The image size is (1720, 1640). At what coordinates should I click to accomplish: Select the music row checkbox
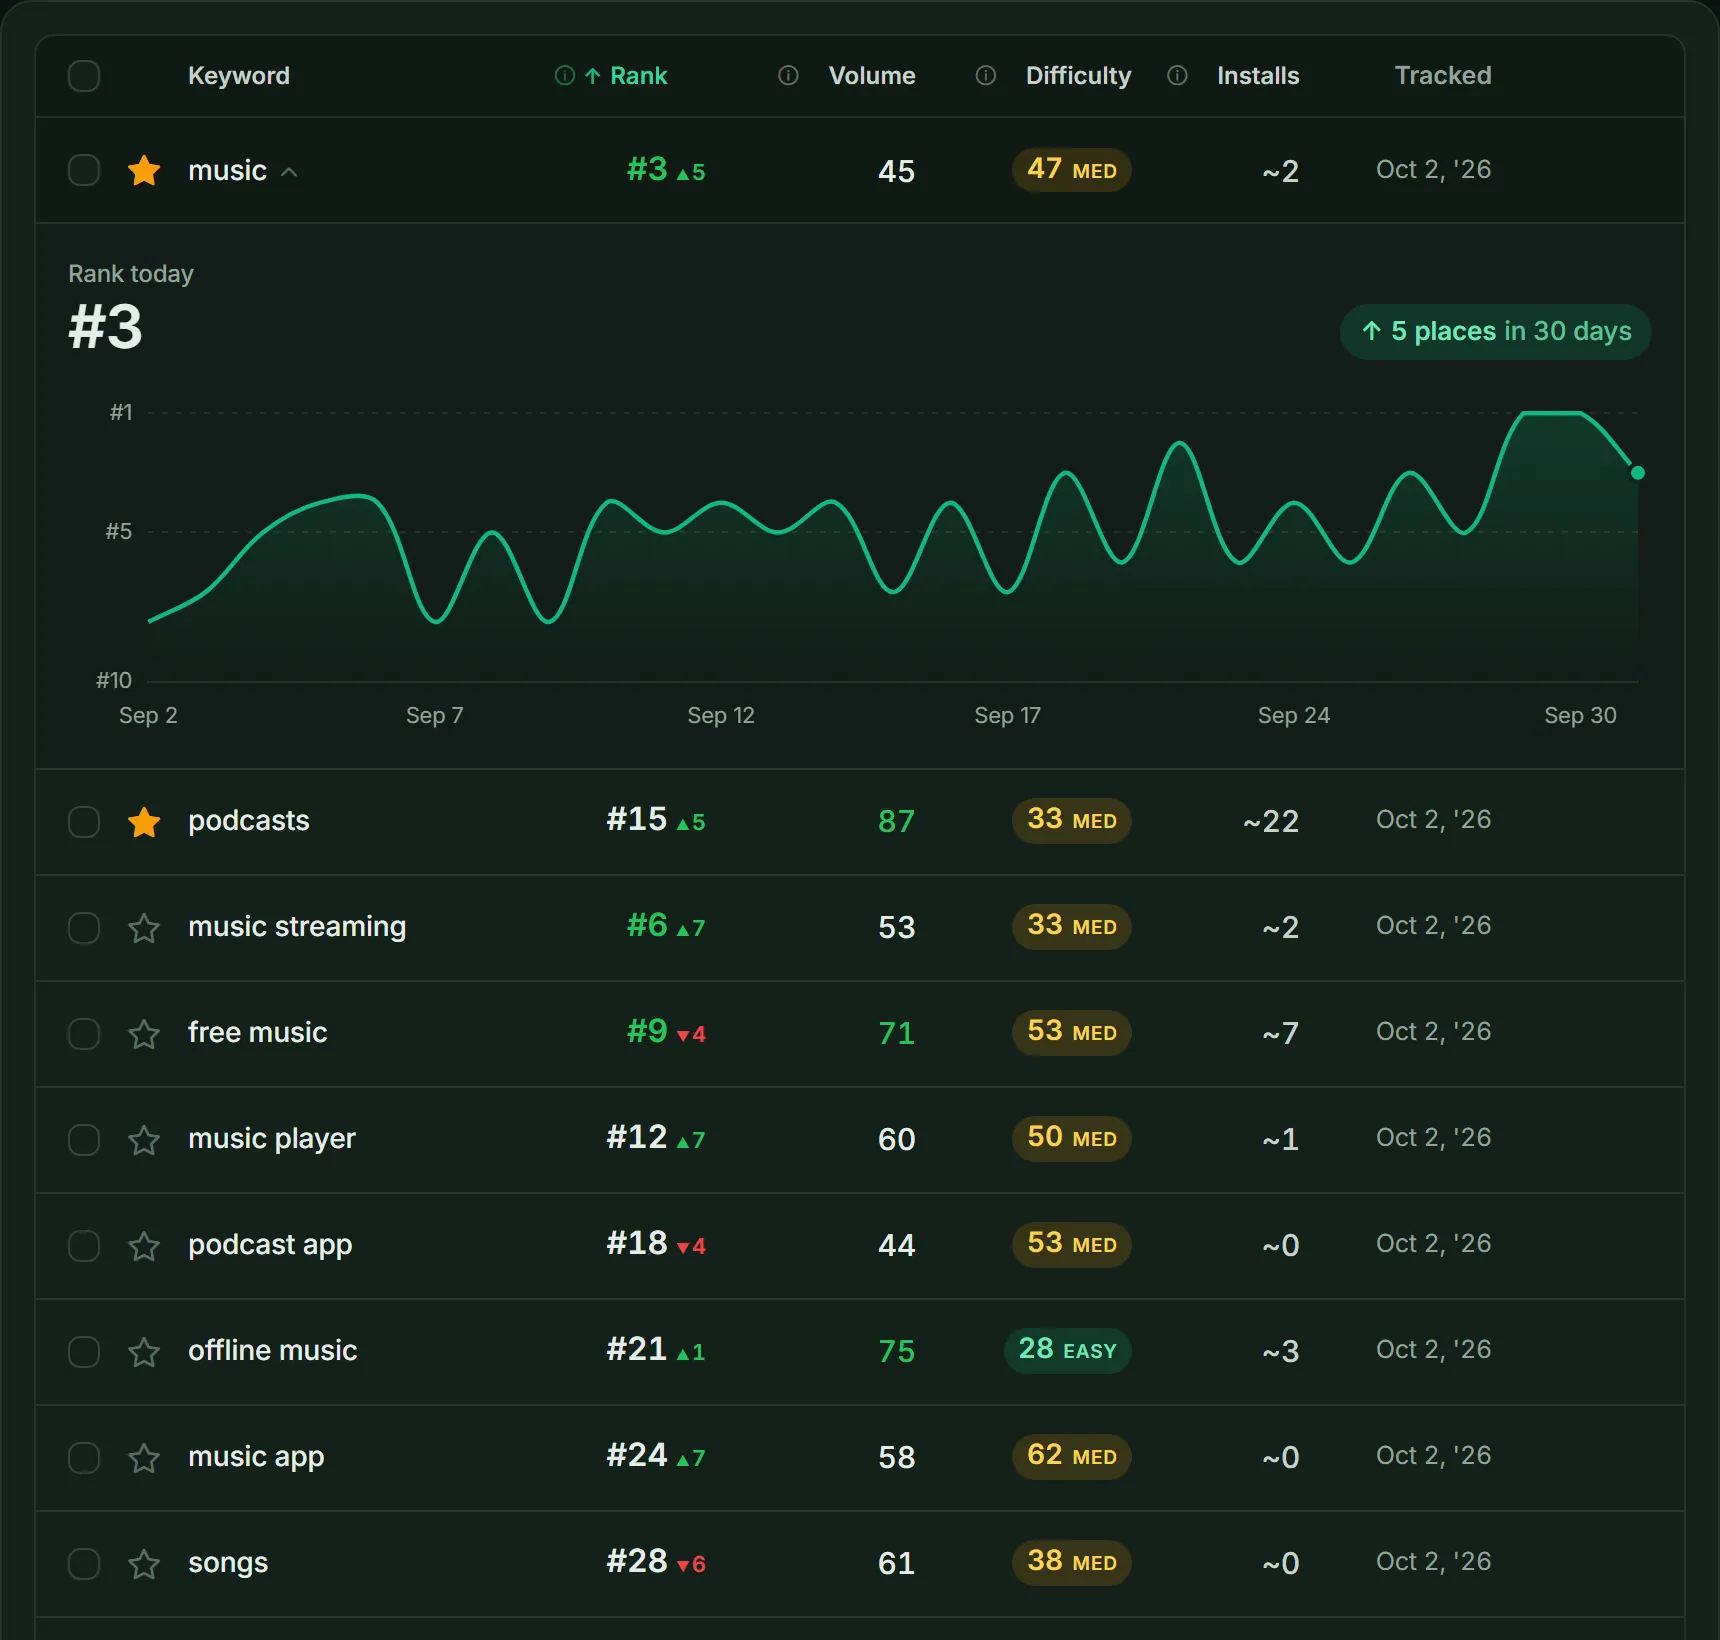tap(84, 170)
